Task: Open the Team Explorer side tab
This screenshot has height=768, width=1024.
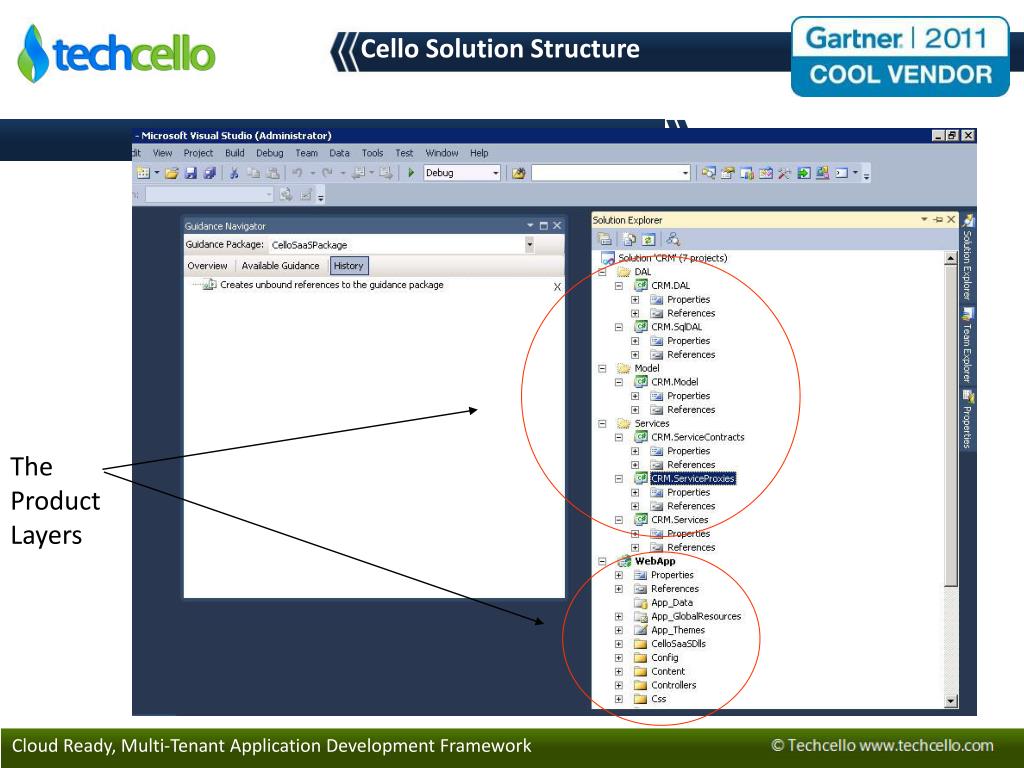Action: point(968,345)
